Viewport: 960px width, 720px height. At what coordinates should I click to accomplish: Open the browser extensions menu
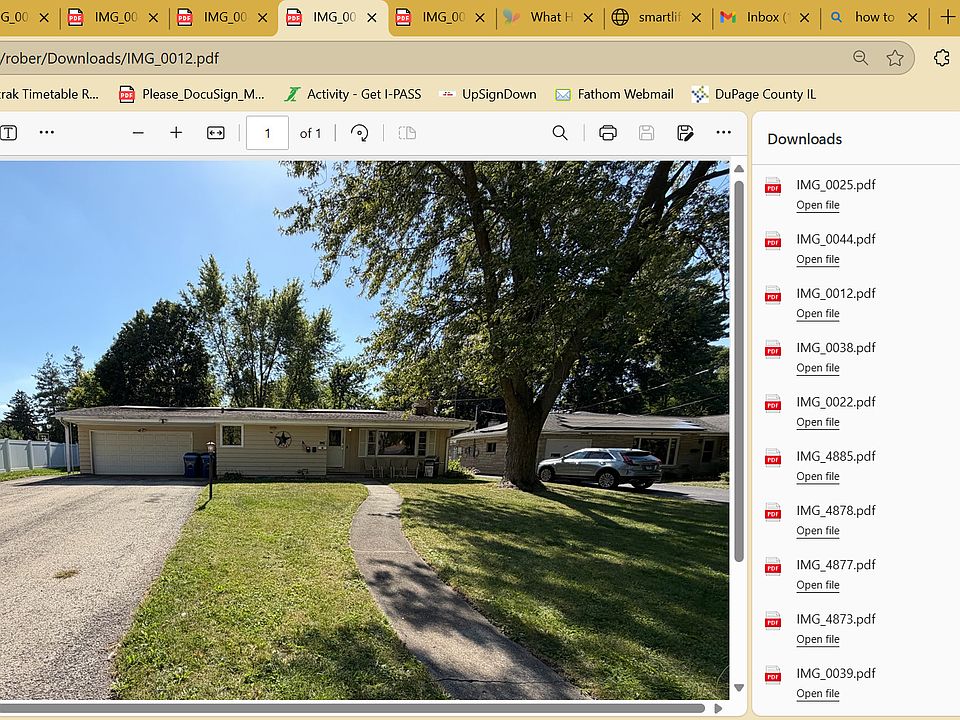(x=941, y=58)
